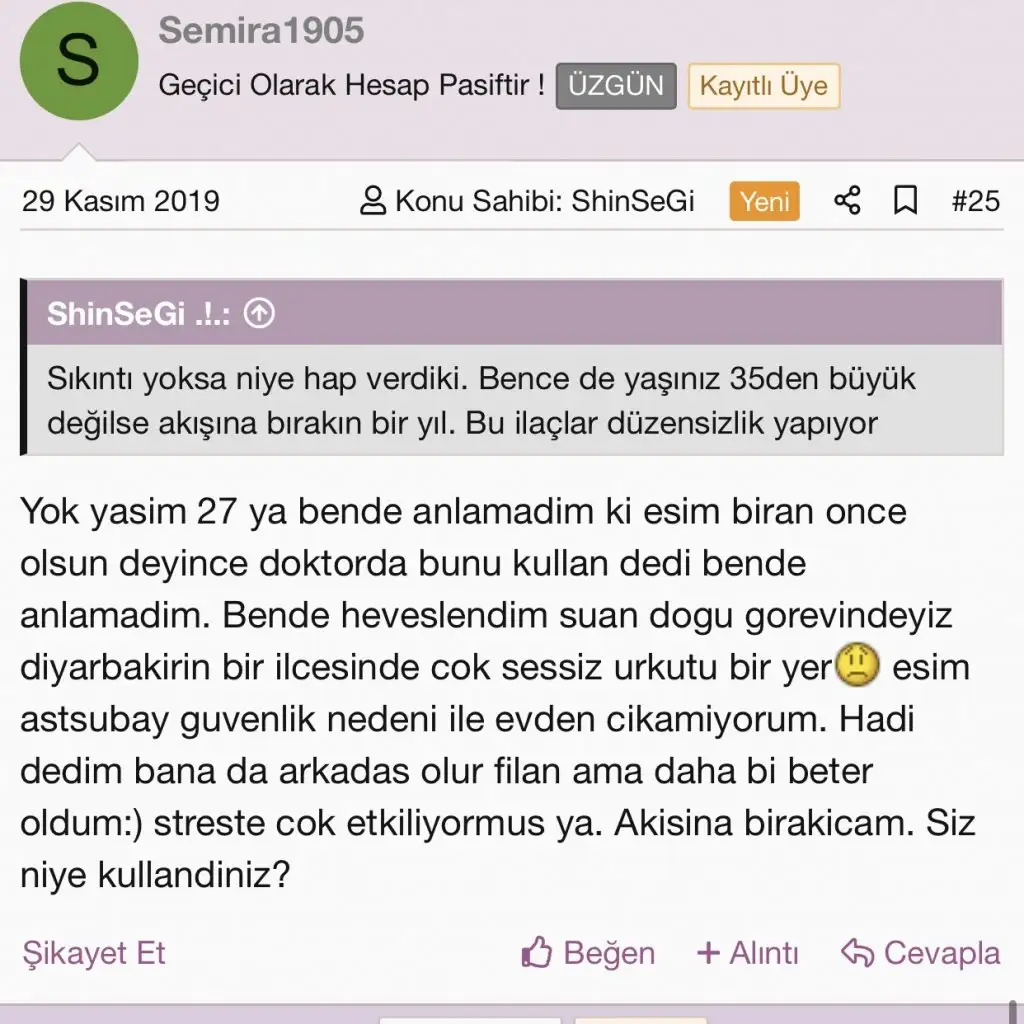Bookmark this post with the bookmark icon
This screenshot has height=1024, width=1024.
[905, 201]
